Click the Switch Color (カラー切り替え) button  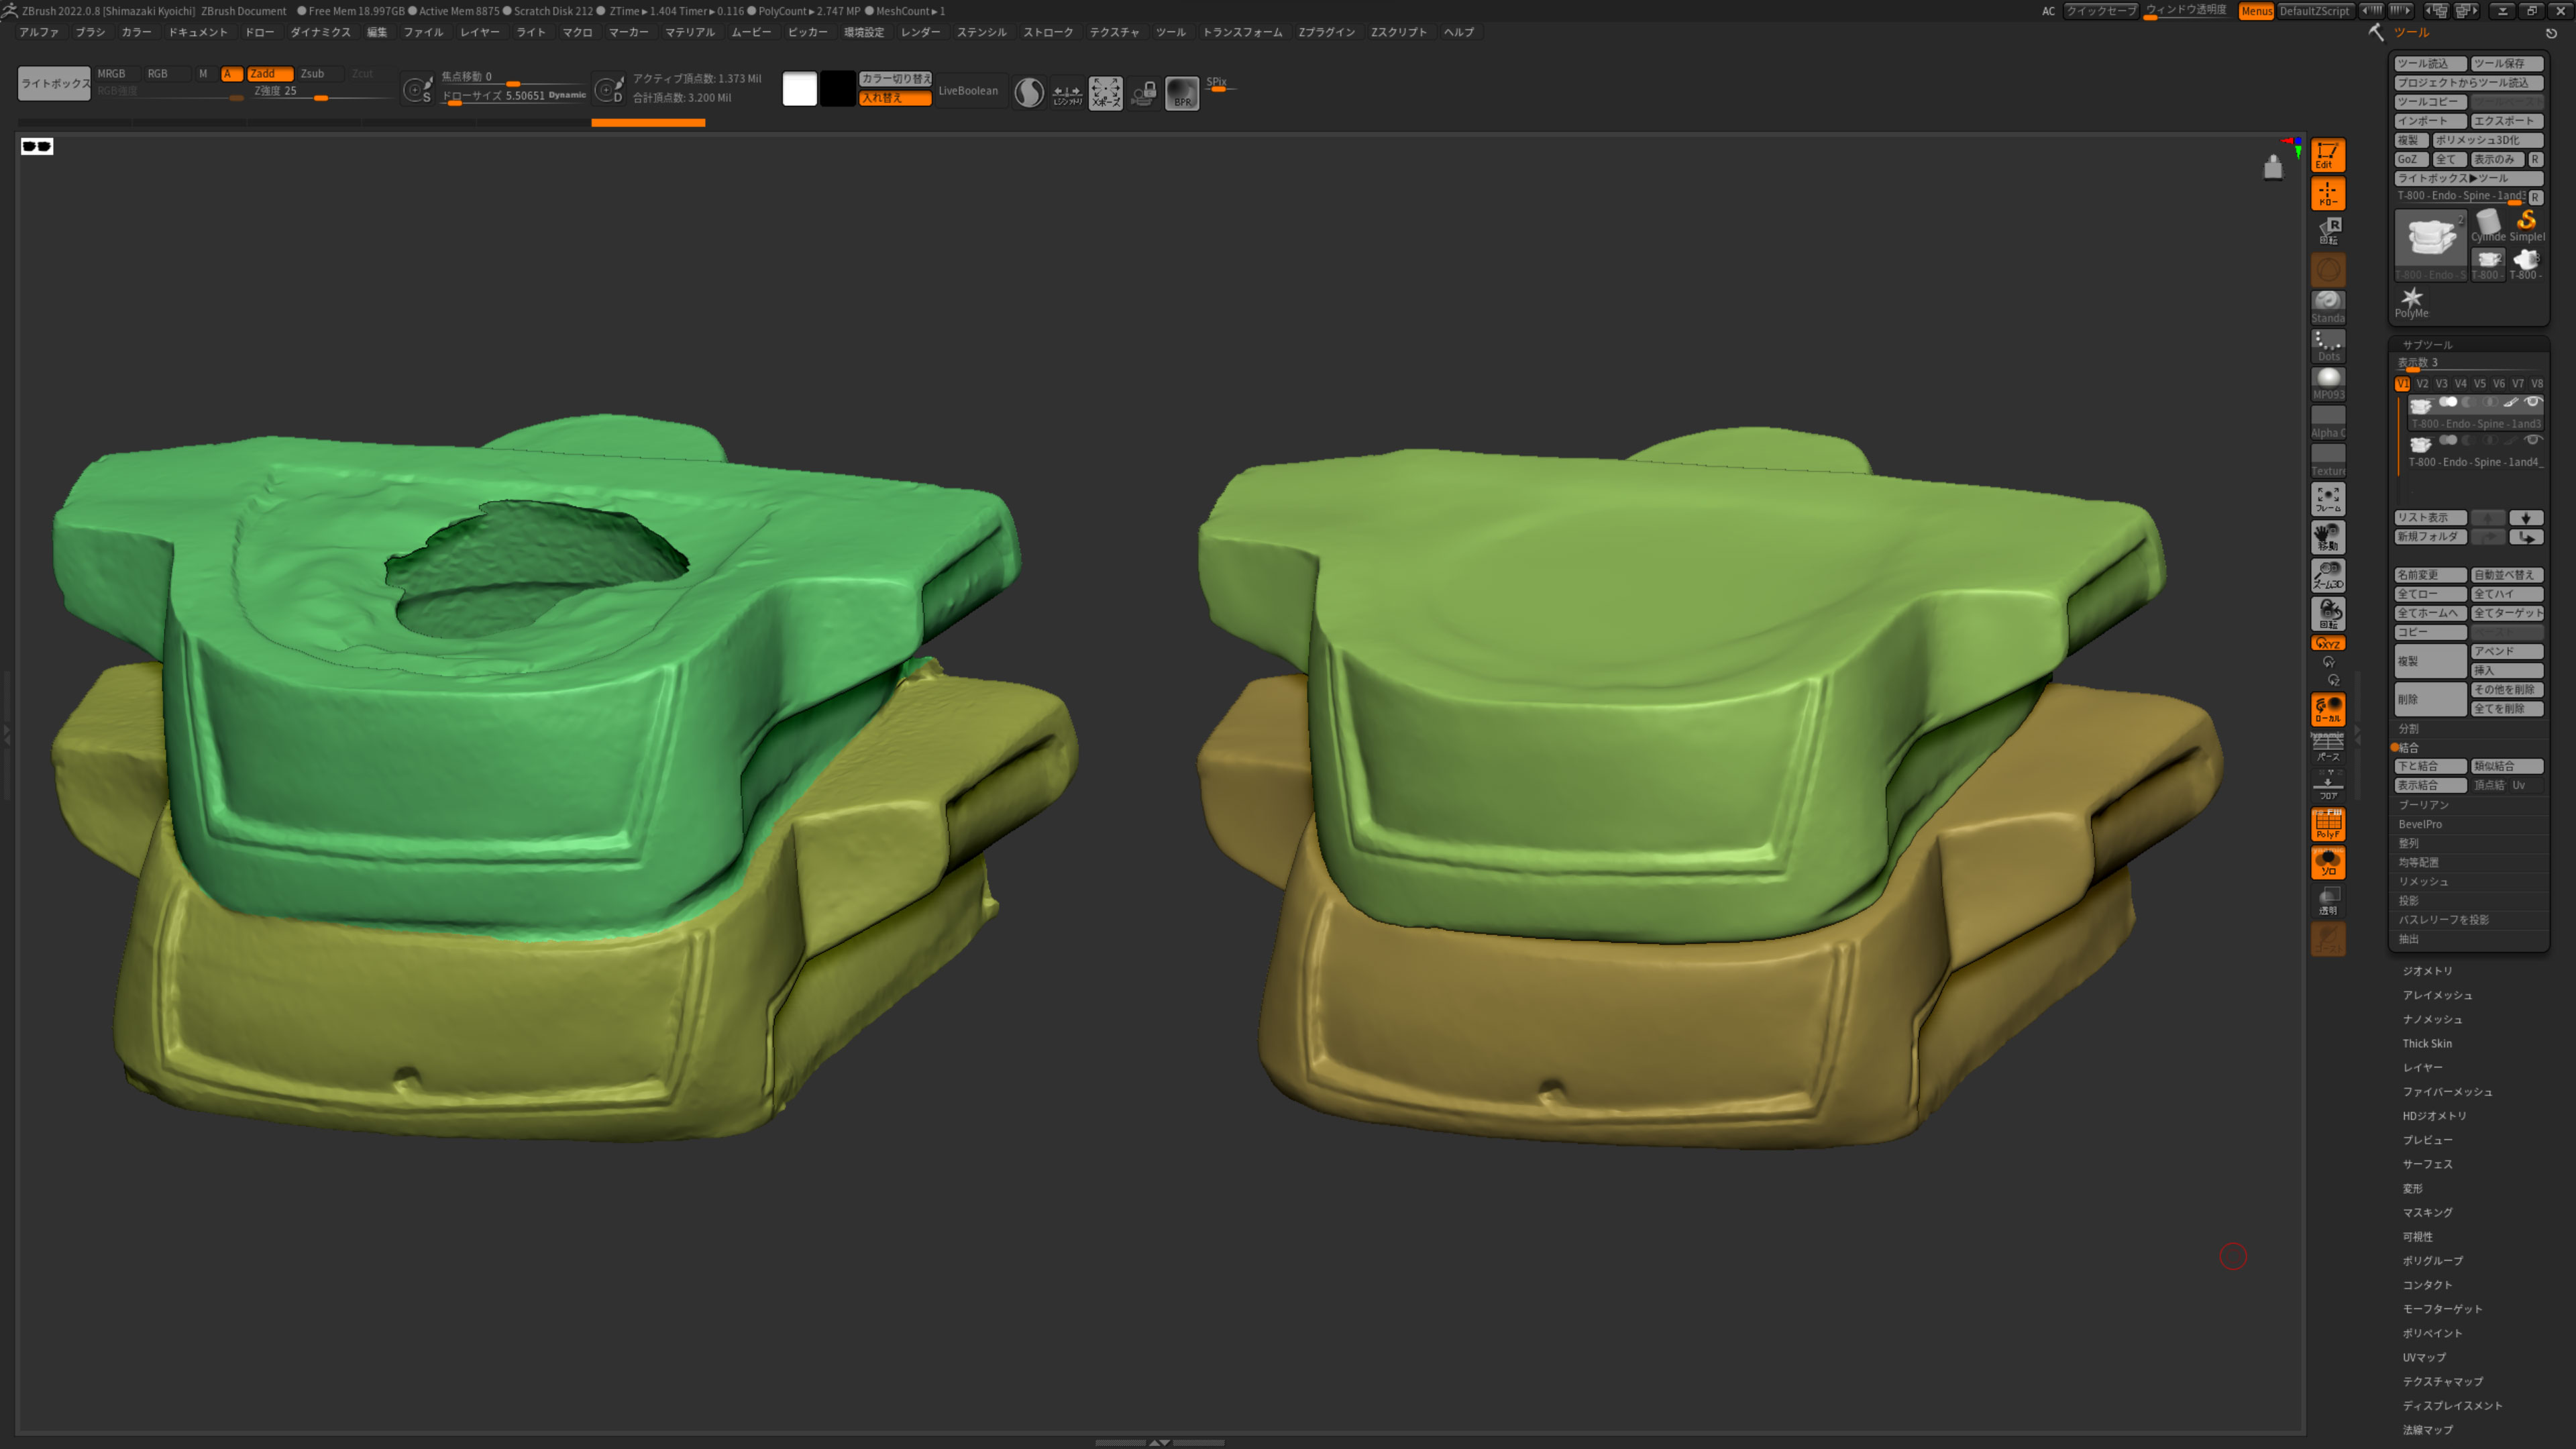point(895,79)
